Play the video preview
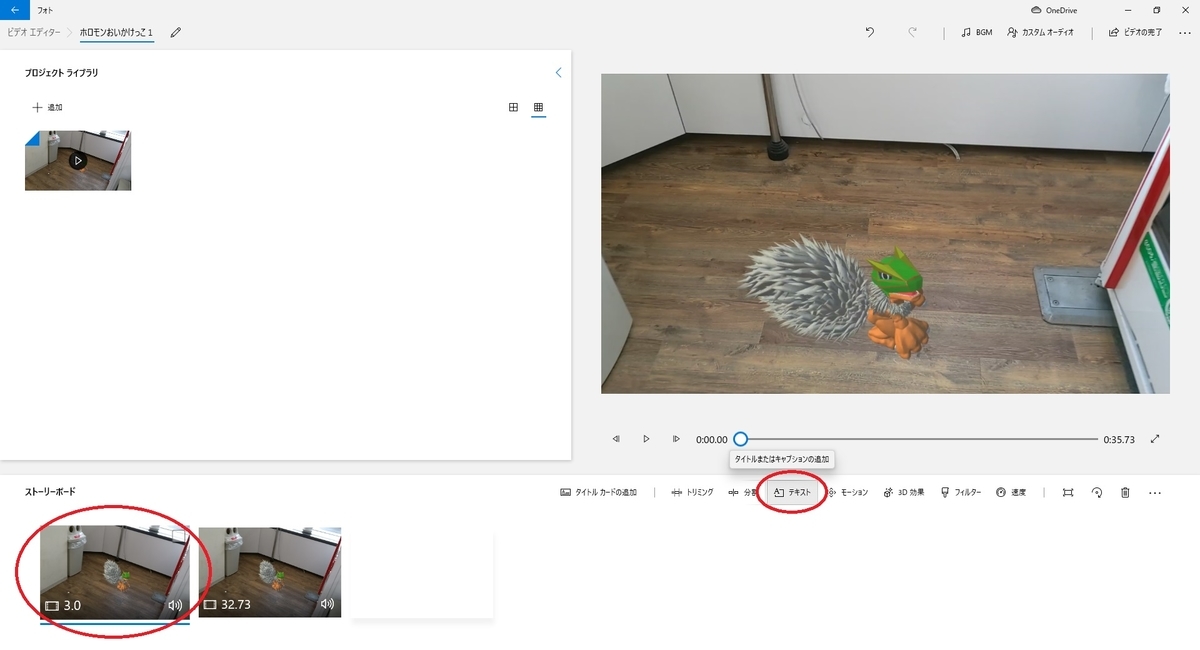This screenshot has width=1200, height=650. coord(646,439)
